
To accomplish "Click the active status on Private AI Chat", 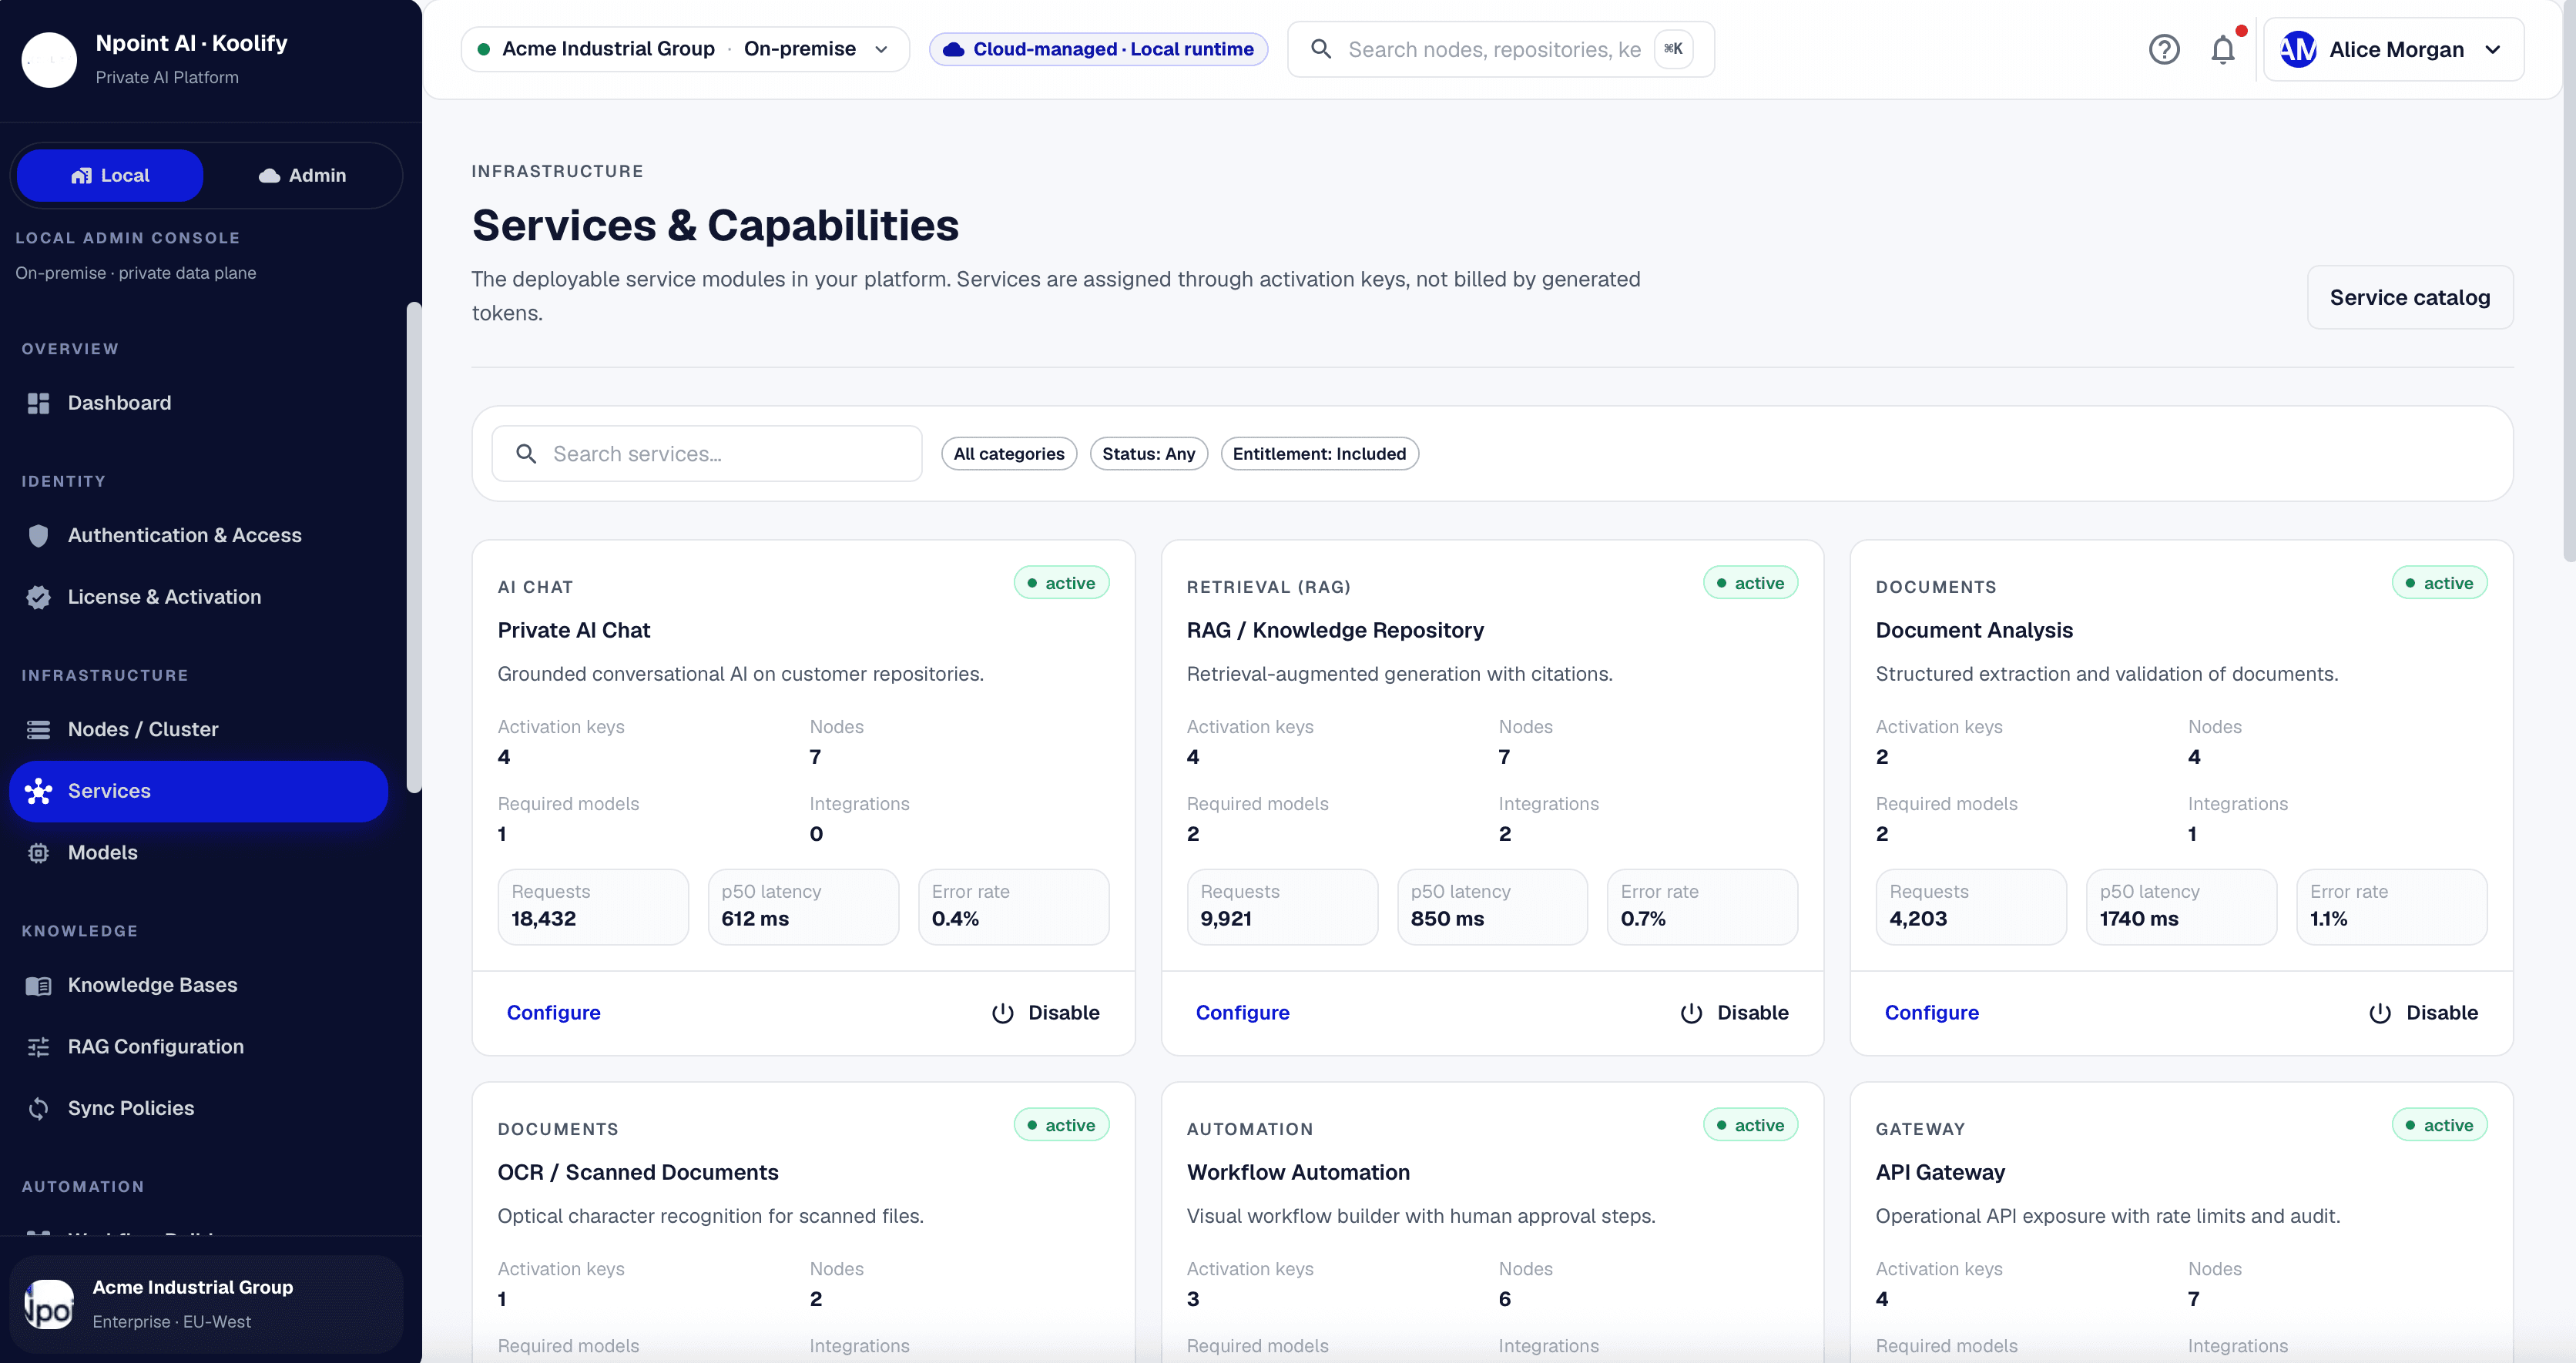I will coord(1061,583).
